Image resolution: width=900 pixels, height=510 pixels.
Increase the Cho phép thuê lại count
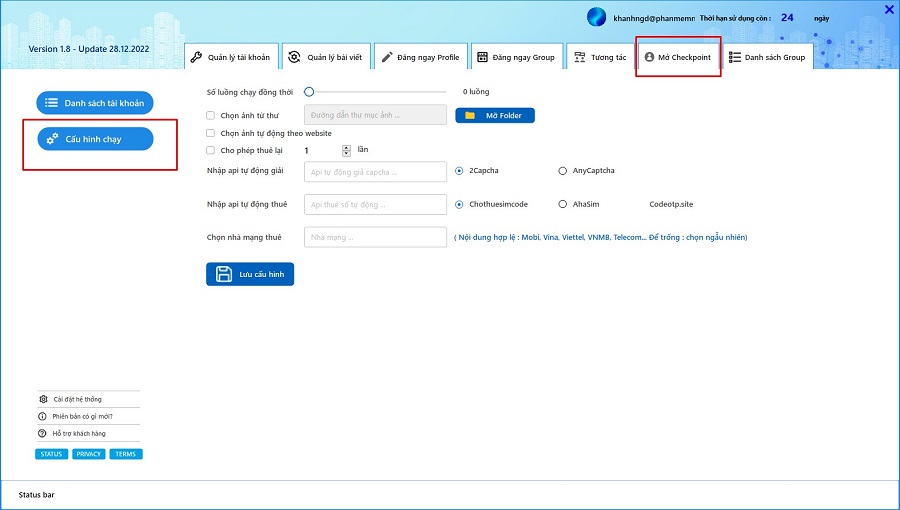click(346, 147)
